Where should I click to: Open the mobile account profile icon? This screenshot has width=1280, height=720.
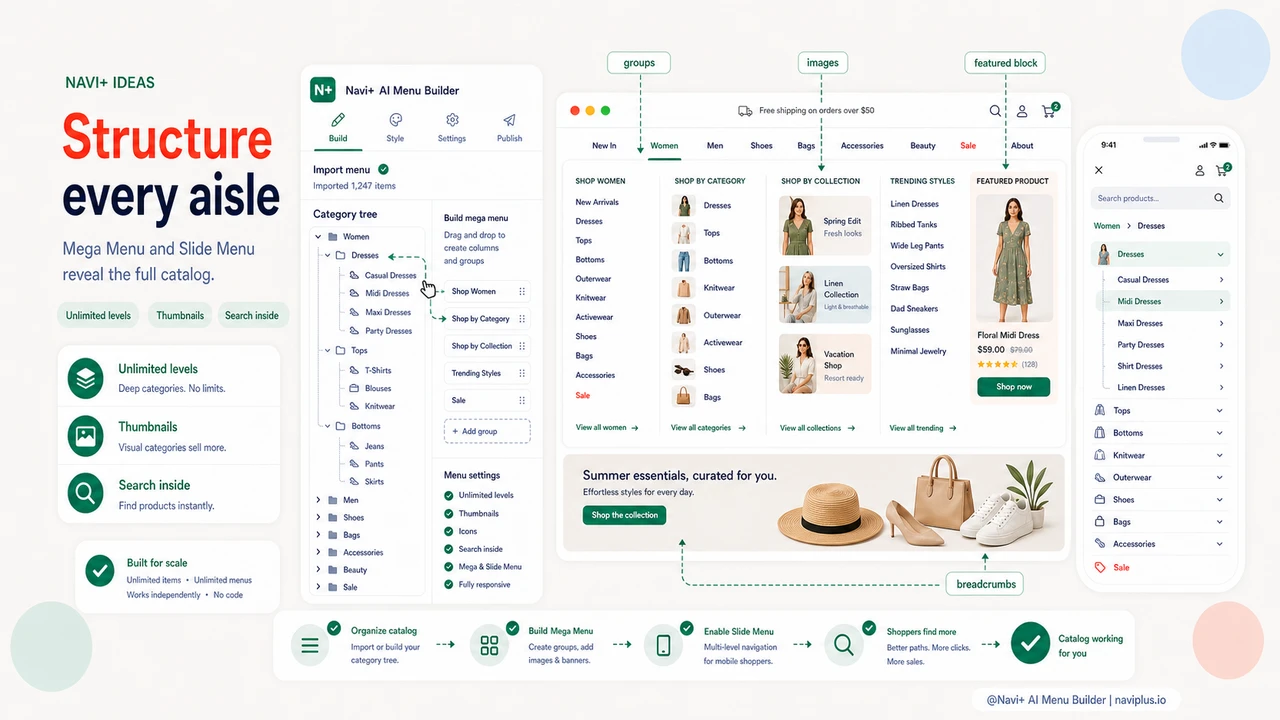click(1200, 171)
